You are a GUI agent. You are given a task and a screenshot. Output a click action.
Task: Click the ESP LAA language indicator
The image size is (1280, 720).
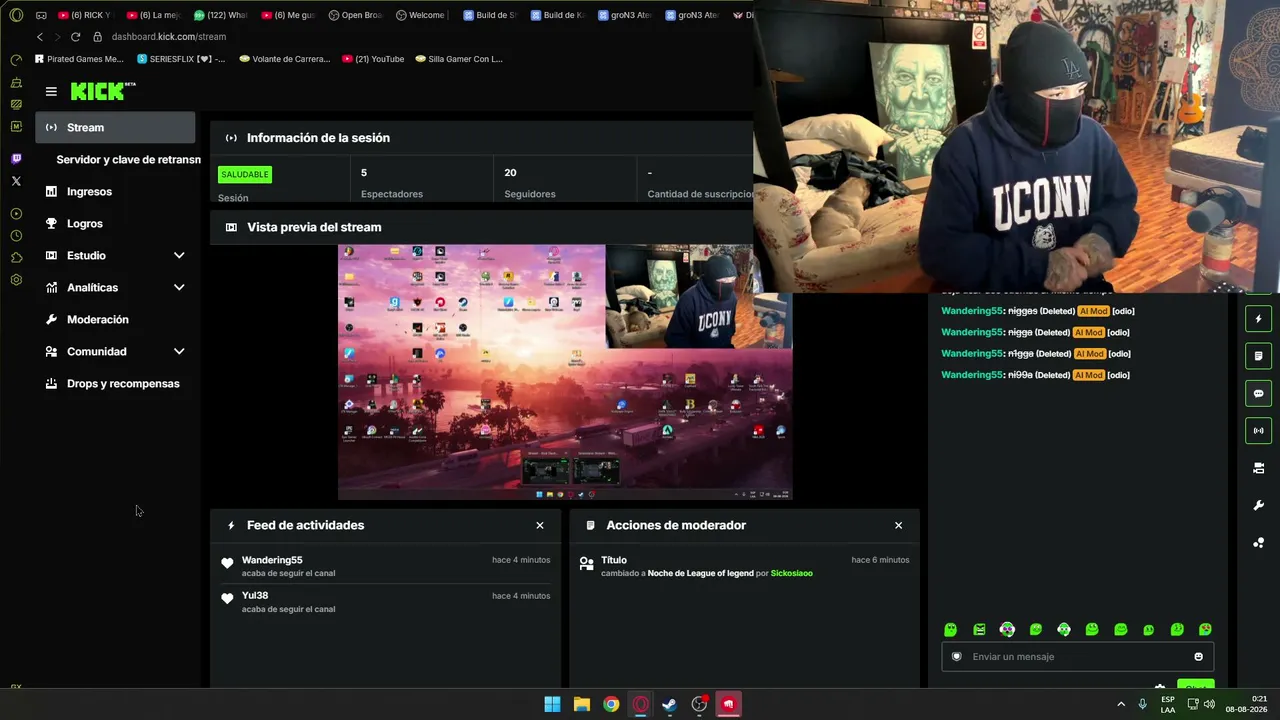coord(1168,704)
